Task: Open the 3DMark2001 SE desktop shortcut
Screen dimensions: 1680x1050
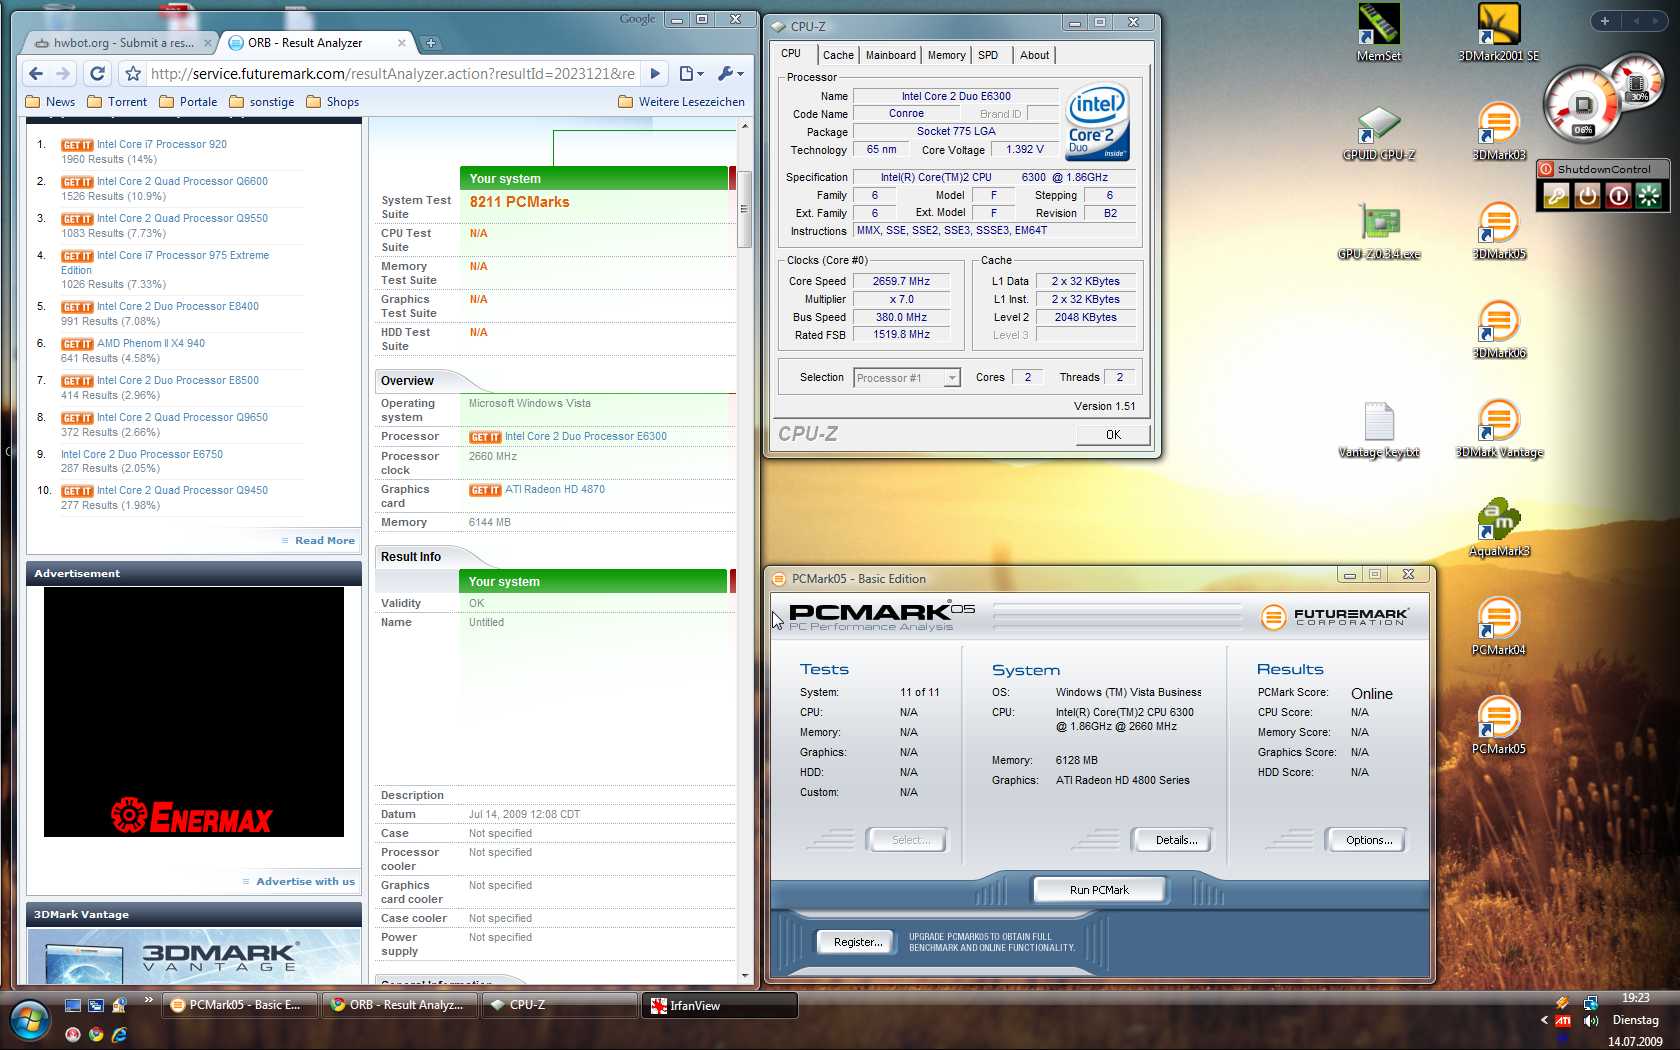Action: [x=1498, y=32]
